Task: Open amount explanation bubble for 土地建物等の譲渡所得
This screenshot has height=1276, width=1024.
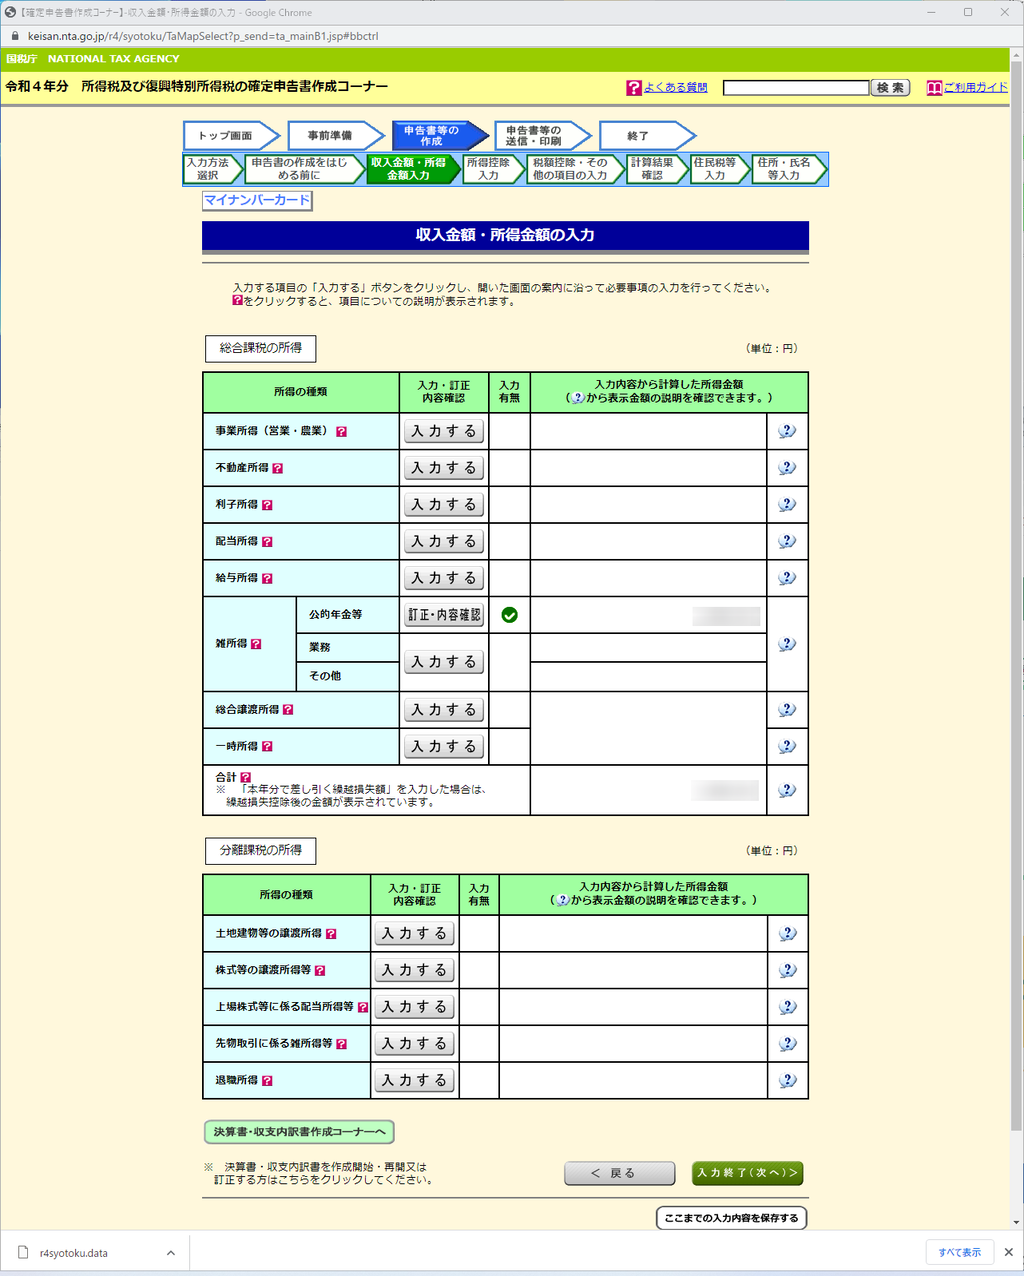Action: (x=787, y=933)
